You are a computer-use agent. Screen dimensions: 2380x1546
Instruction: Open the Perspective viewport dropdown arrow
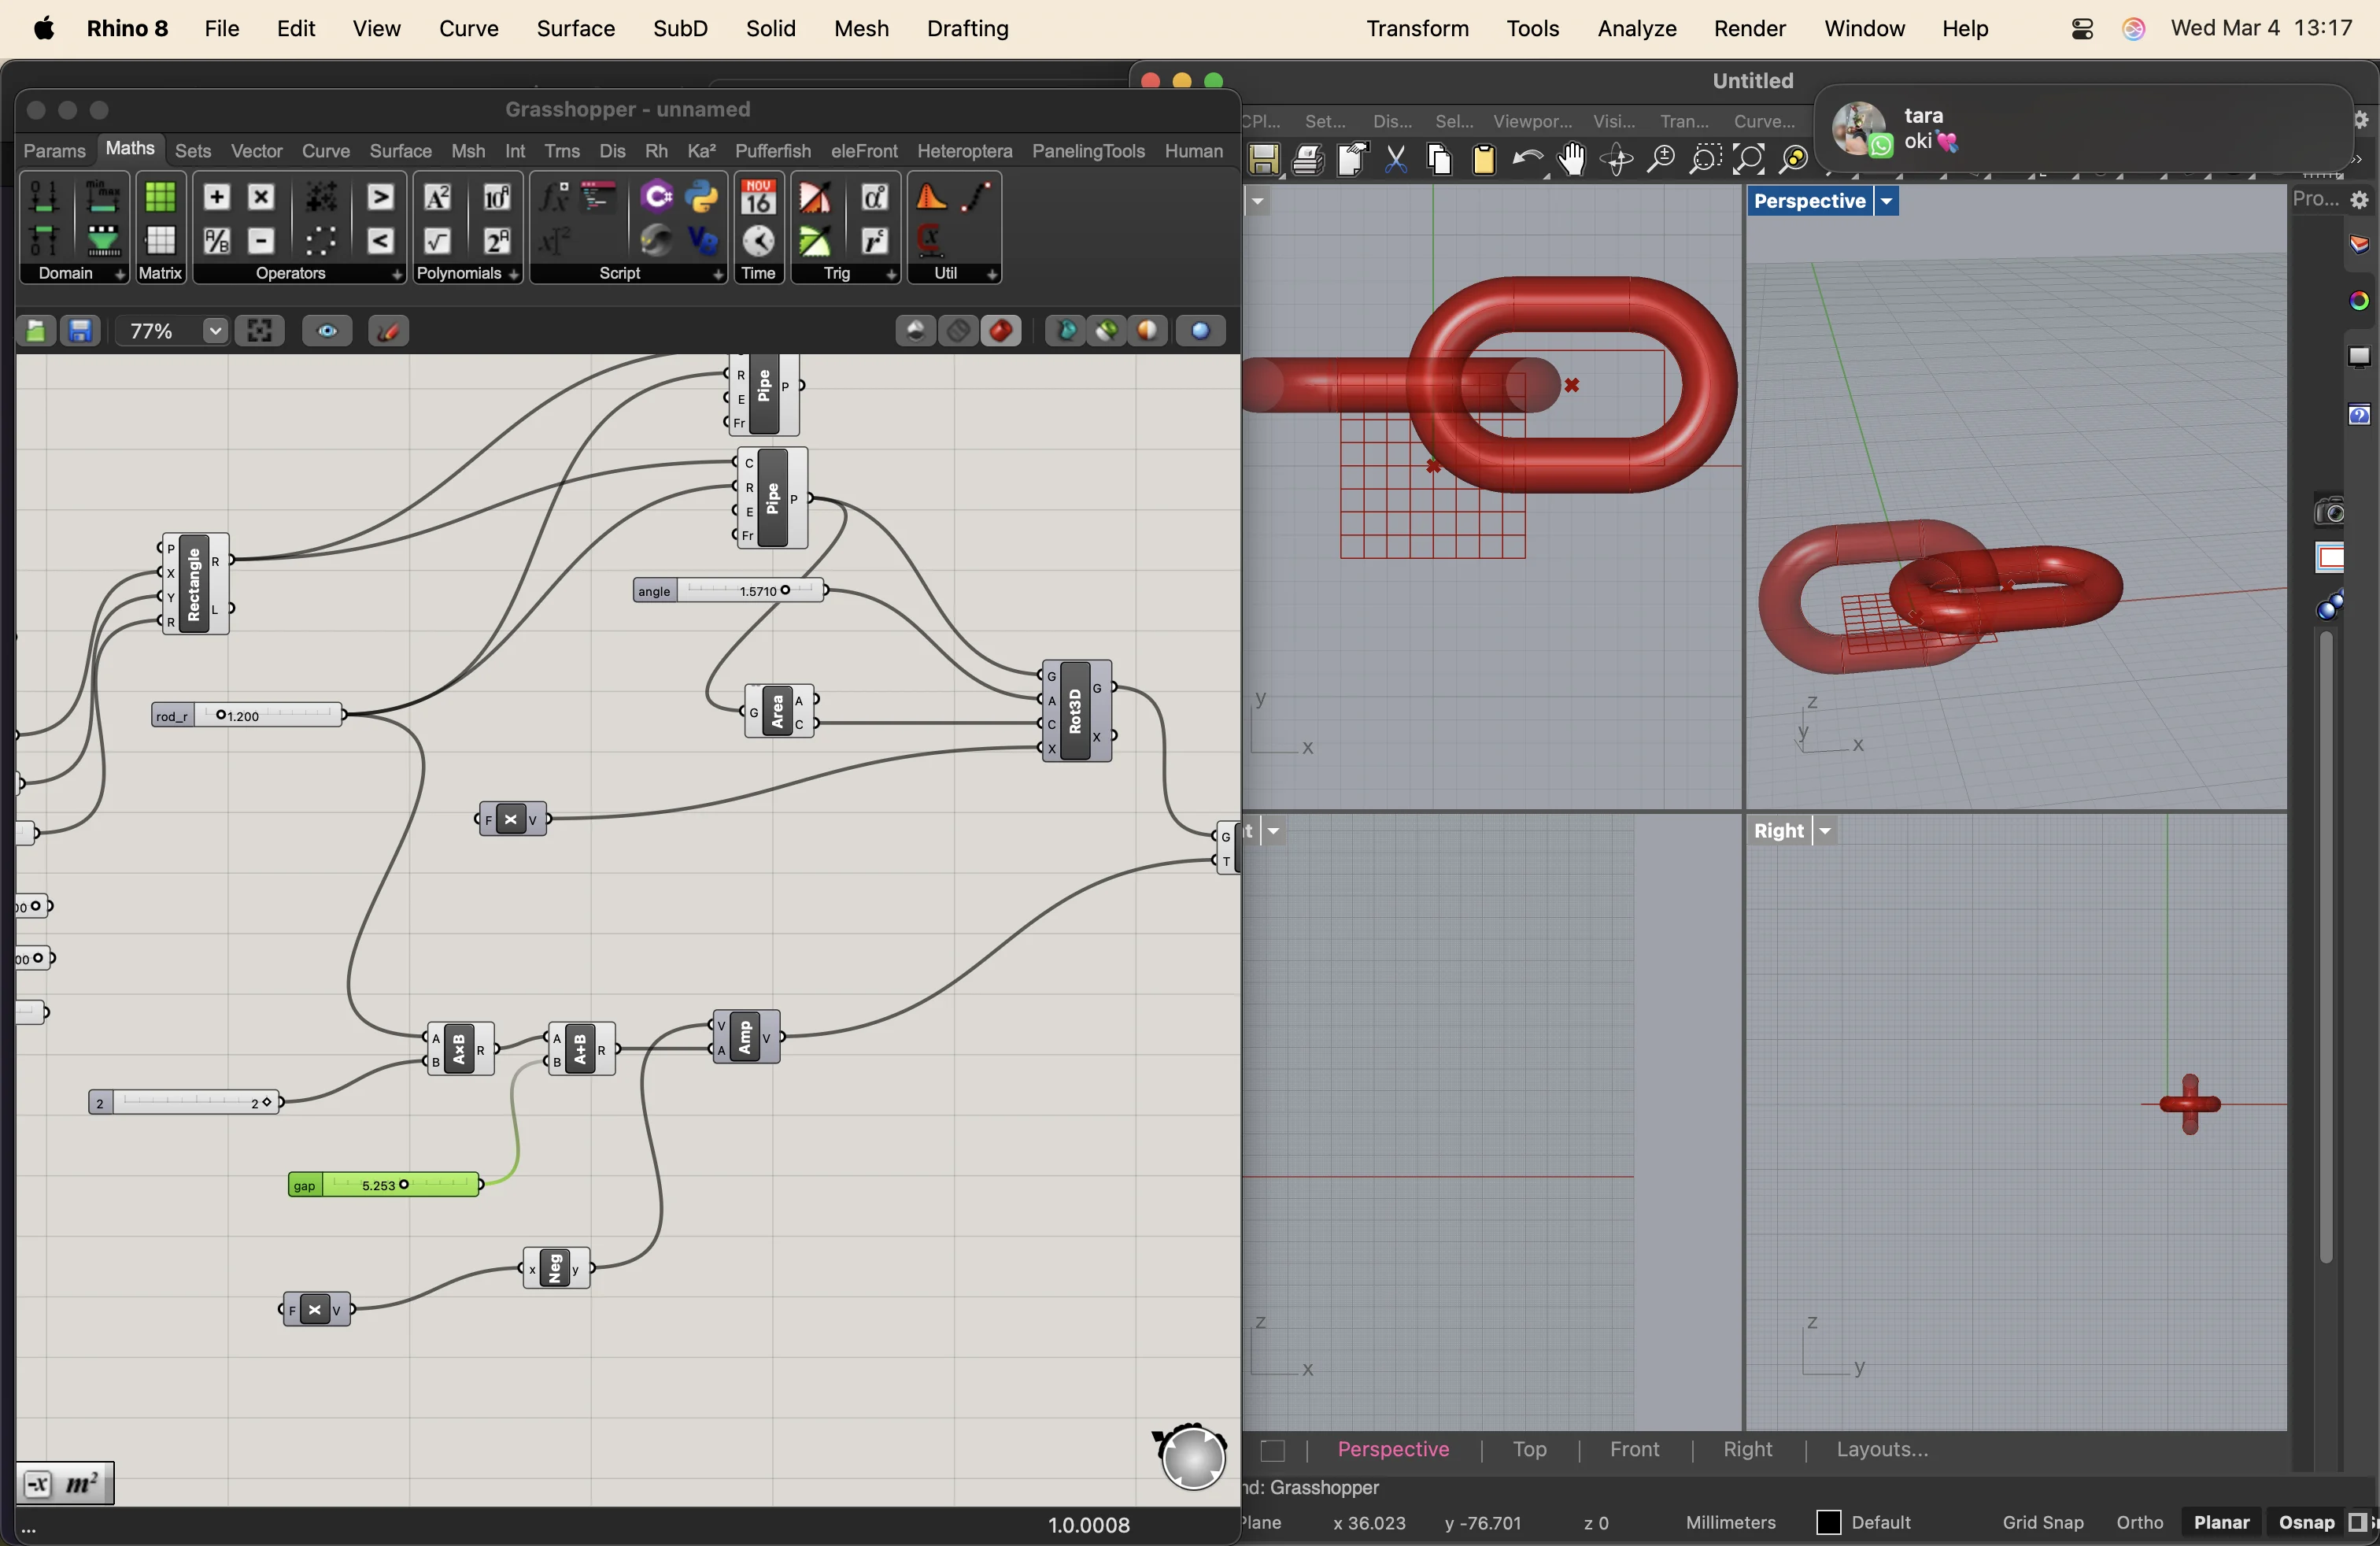1886,201
